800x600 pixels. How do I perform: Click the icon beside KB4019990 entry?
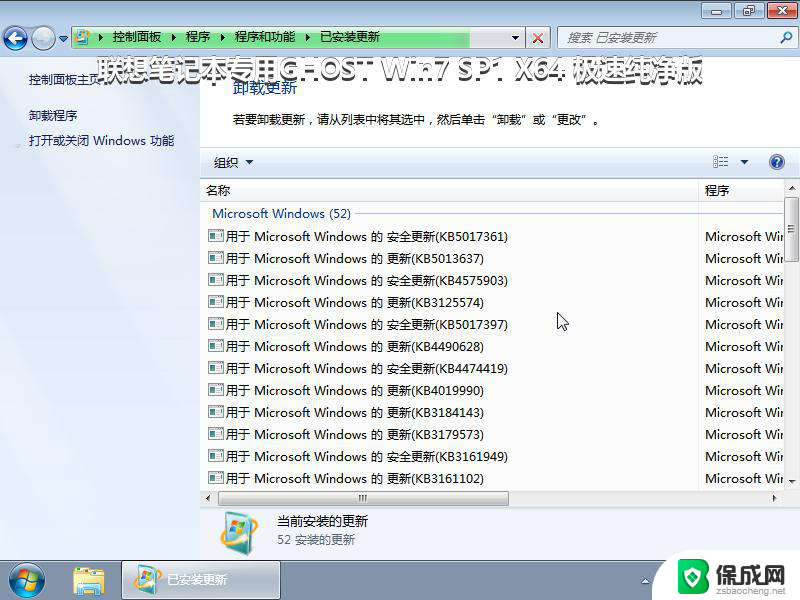click(216, 389)
